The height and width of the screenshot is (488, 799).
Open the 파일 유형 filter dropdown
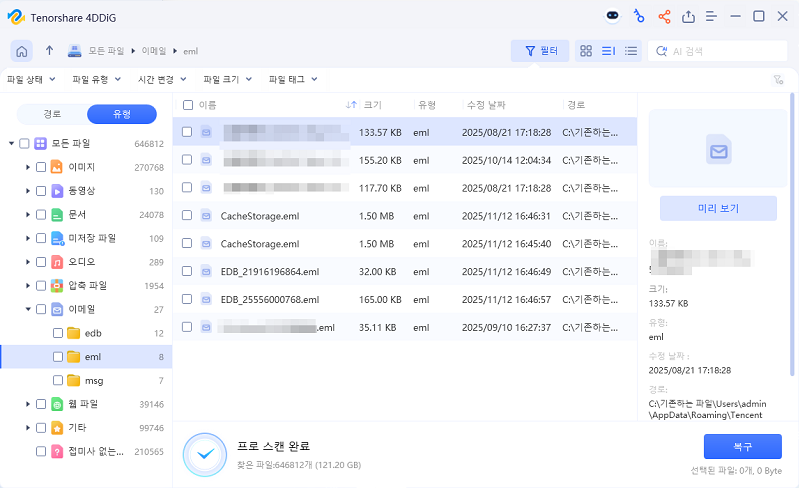click(x=96, y=79)
